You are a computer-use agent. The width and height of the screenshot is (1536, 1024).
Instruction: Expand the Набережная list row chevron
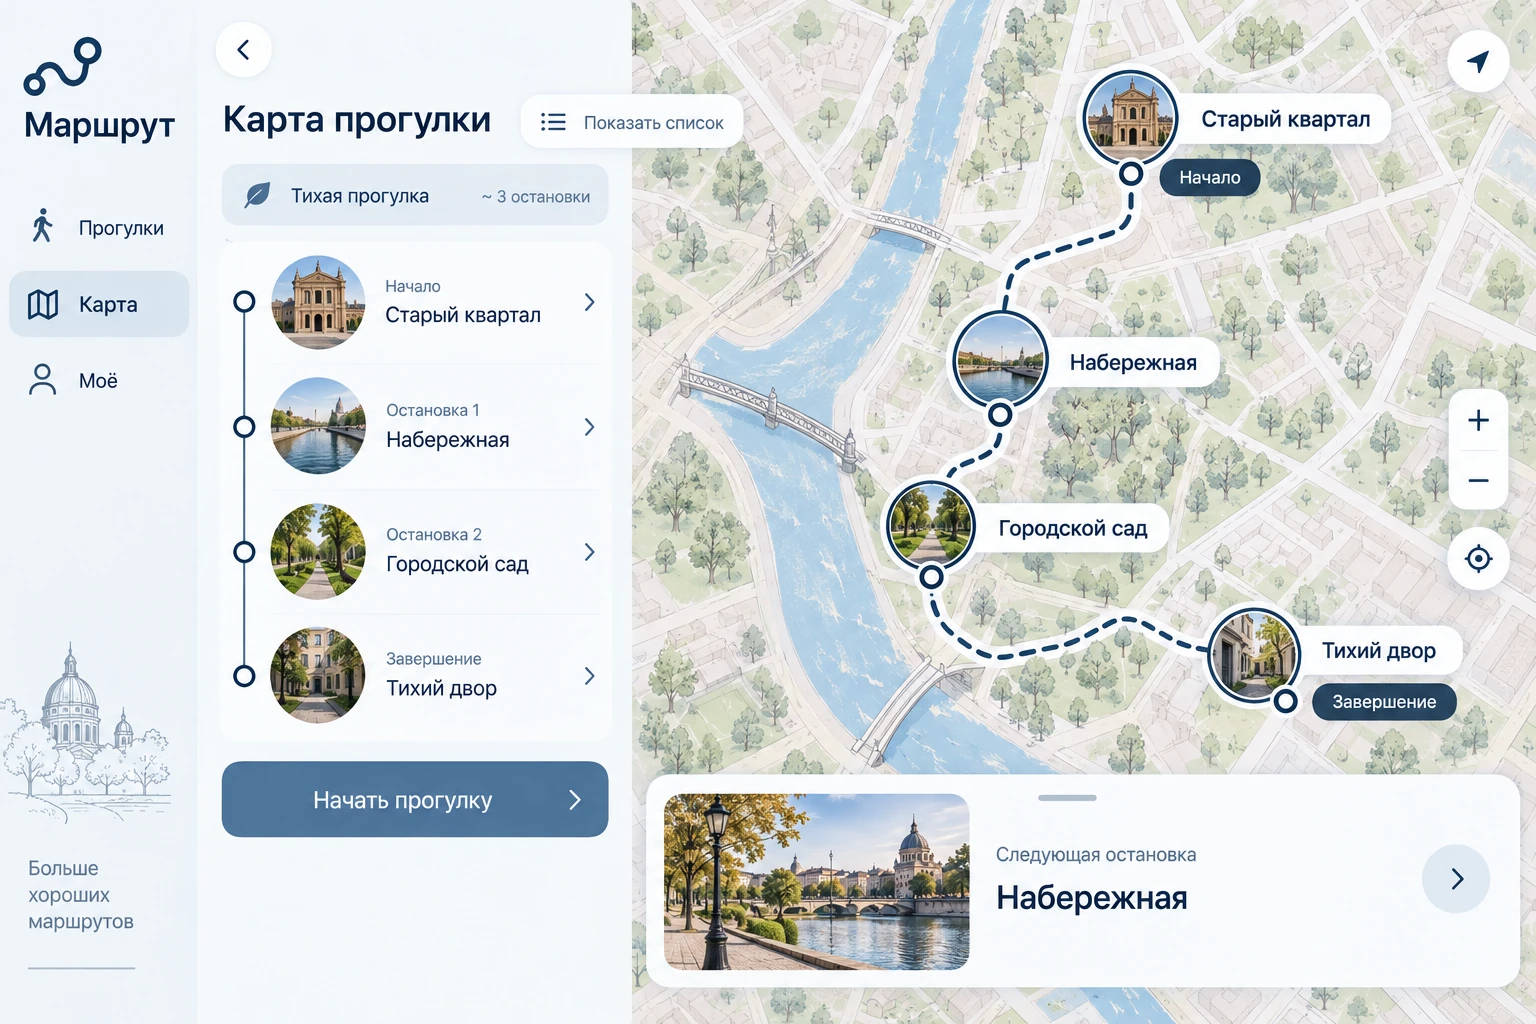[589, 427]
